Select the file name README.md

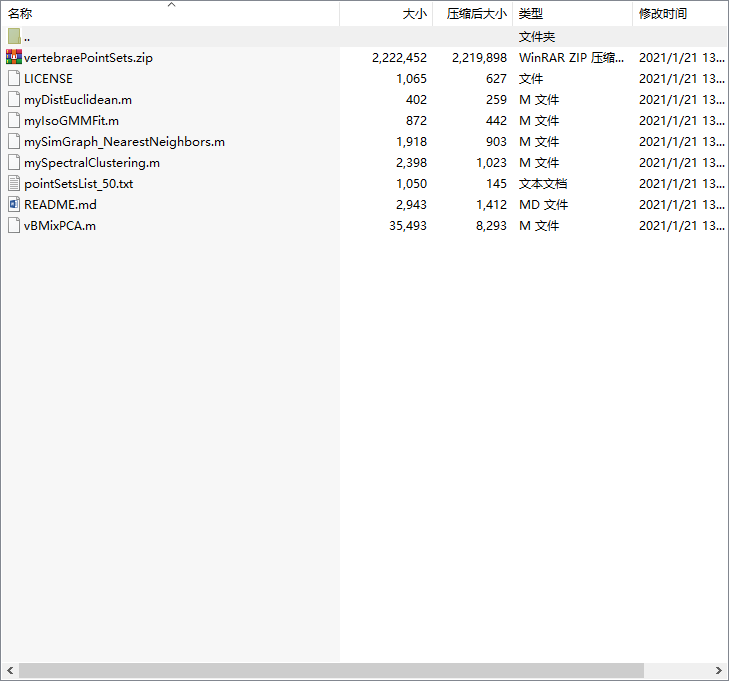click(x=60, y=205)
